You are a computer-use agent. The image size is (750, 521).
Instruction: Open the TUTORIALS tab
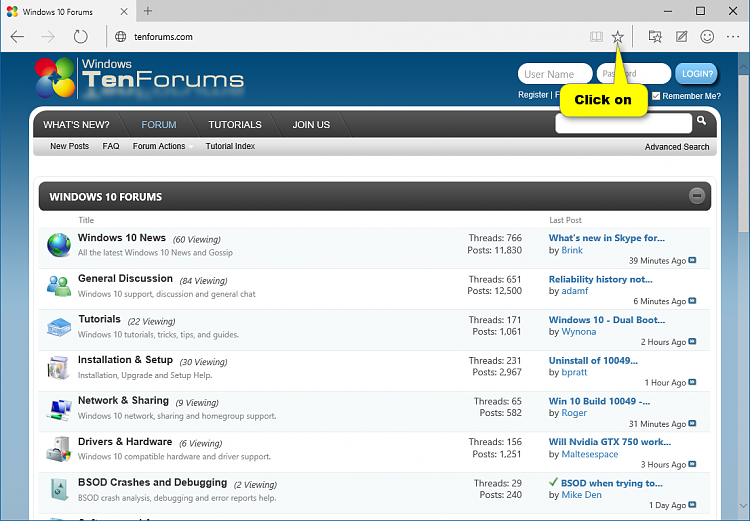pyautogui.click(x=235, y=125)
